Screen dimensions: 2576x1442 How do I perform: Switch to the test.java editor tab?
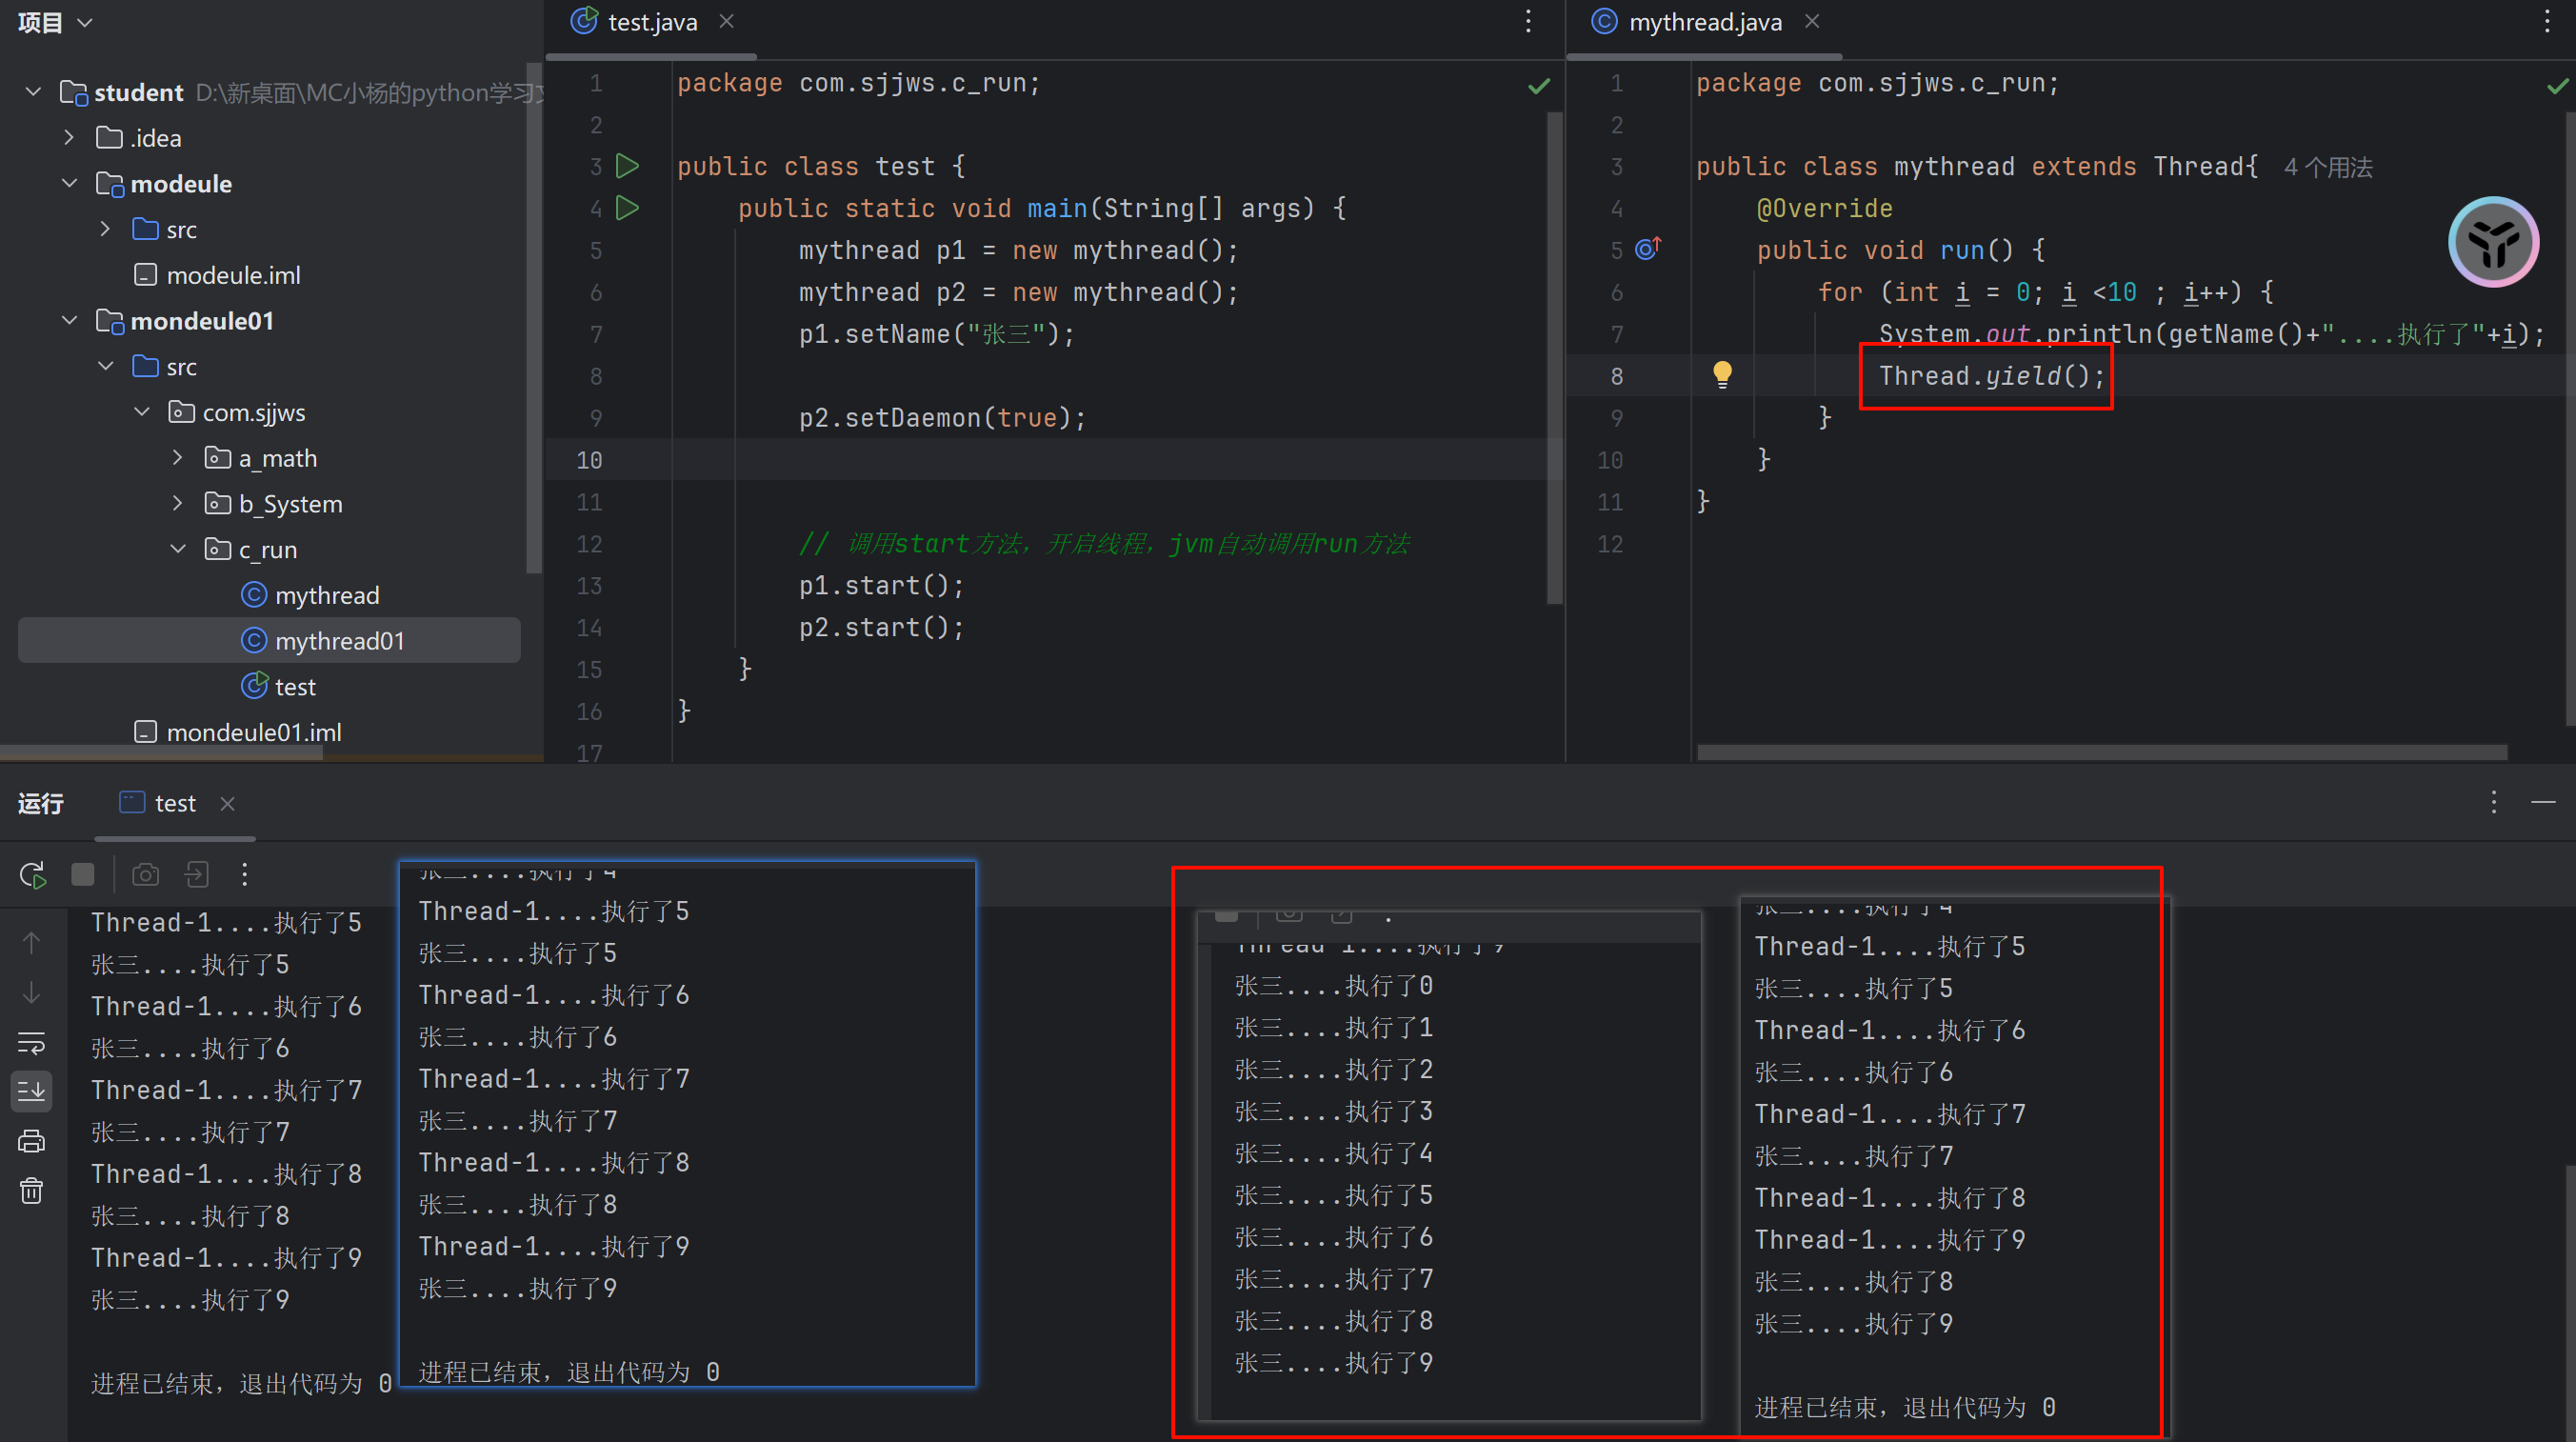[x=651, y=22]
